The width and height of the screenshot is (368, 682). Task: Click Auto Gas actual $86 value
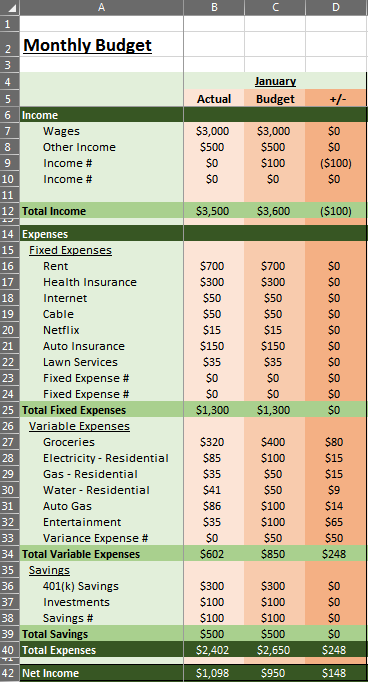point(212,506)
